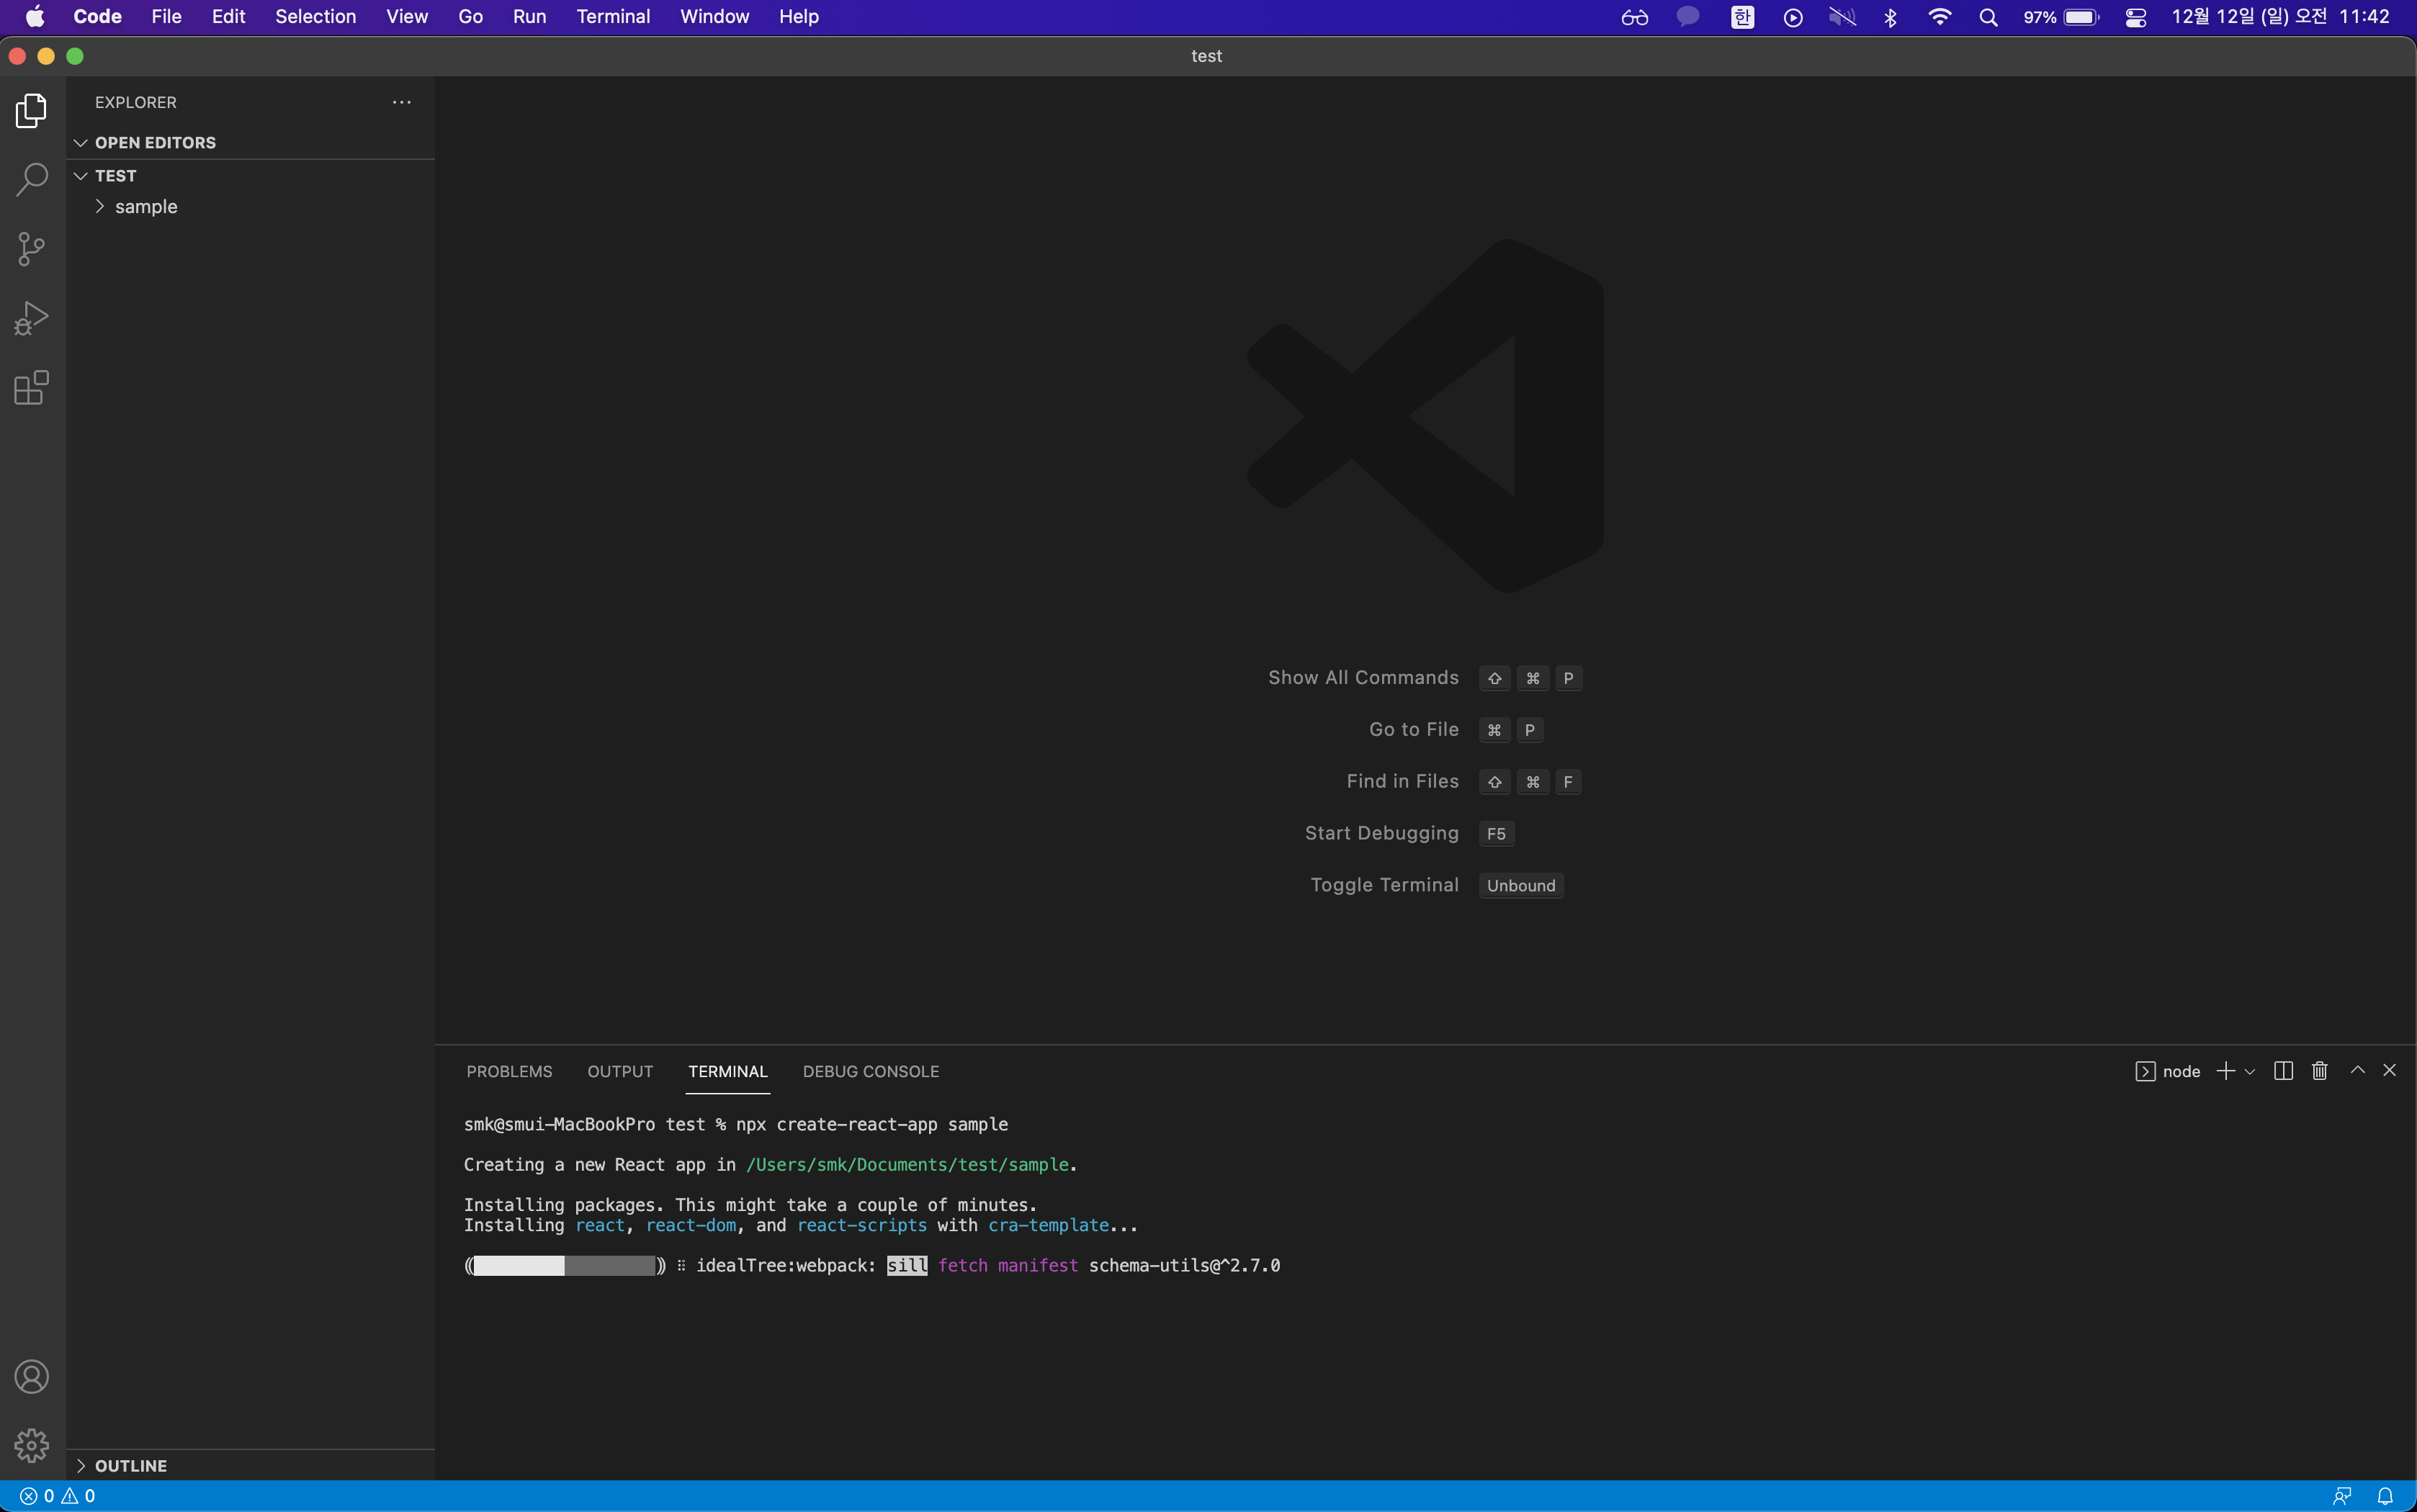Click the 'npx create-react-app sample' command text
Image resolution: width=2417 pixels, height=1512 pixels.
pyautogui.click(x=872, y=1125)
